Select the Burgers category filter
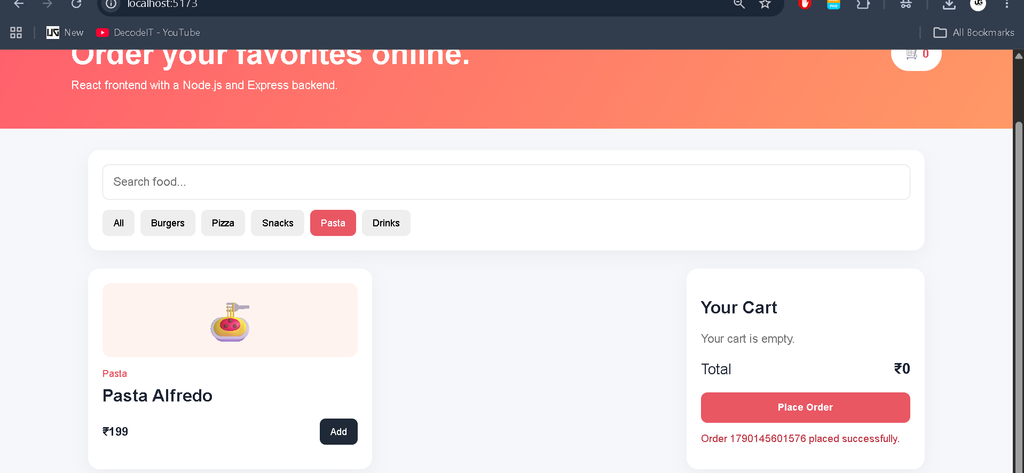This screenshot has width=1024, height=473. point(168,223)
